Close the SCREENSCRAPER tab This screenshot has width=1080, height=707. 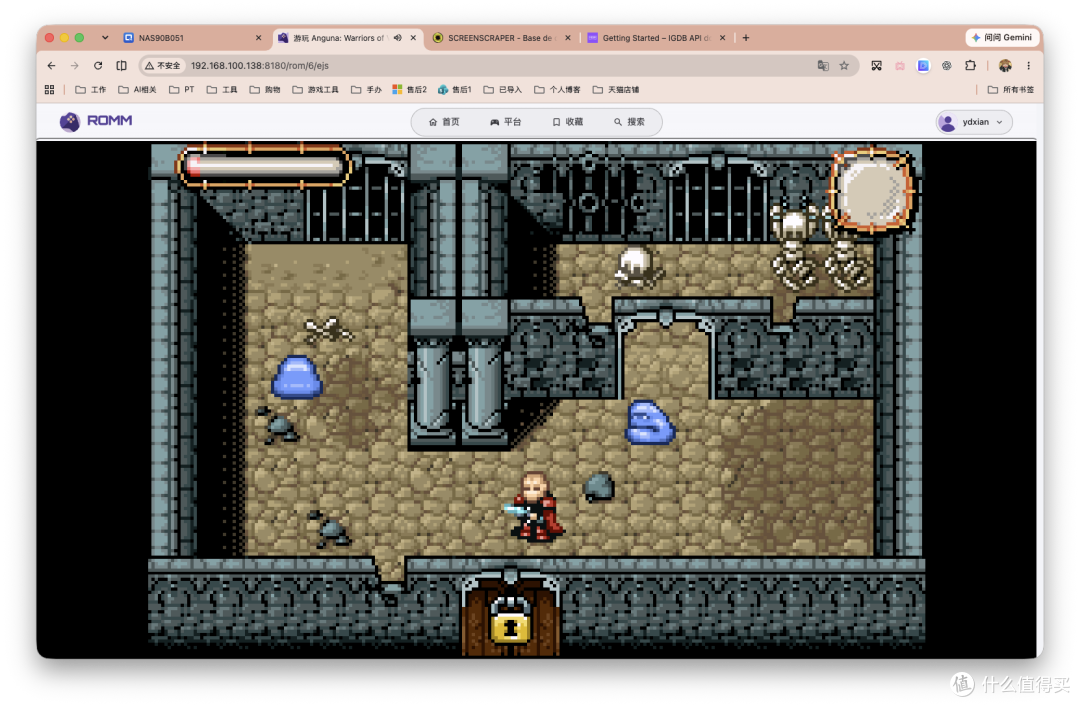click(568, 38)
